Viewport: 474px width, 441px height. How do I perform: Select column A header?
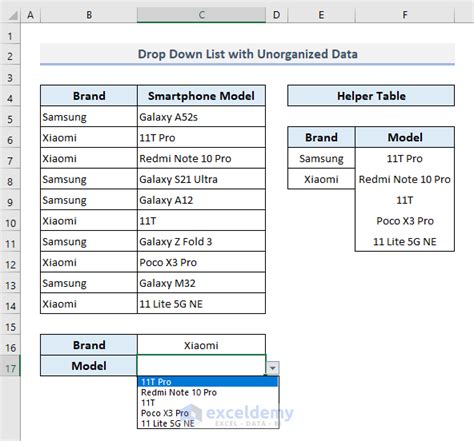30,15
